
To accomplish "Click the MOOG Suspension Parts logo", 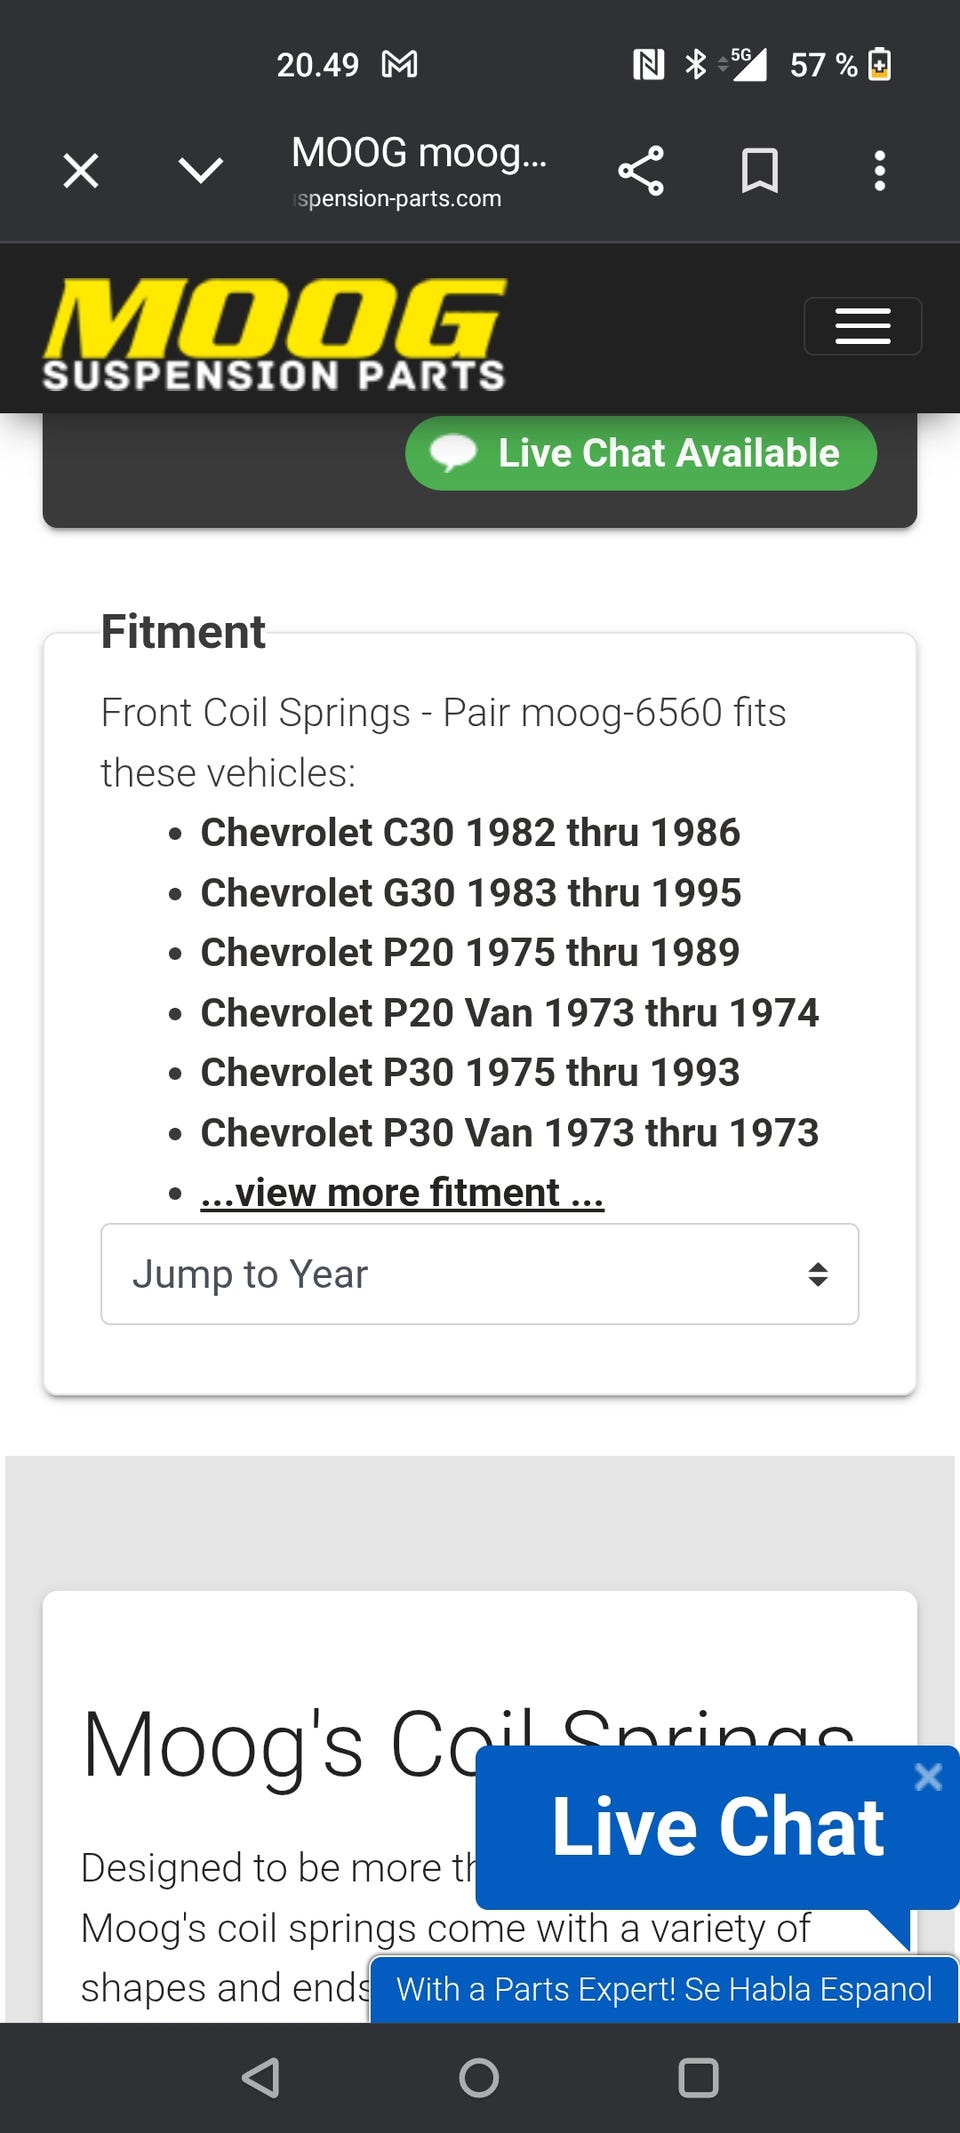I will pyautogui.click(x=275, y=333).
